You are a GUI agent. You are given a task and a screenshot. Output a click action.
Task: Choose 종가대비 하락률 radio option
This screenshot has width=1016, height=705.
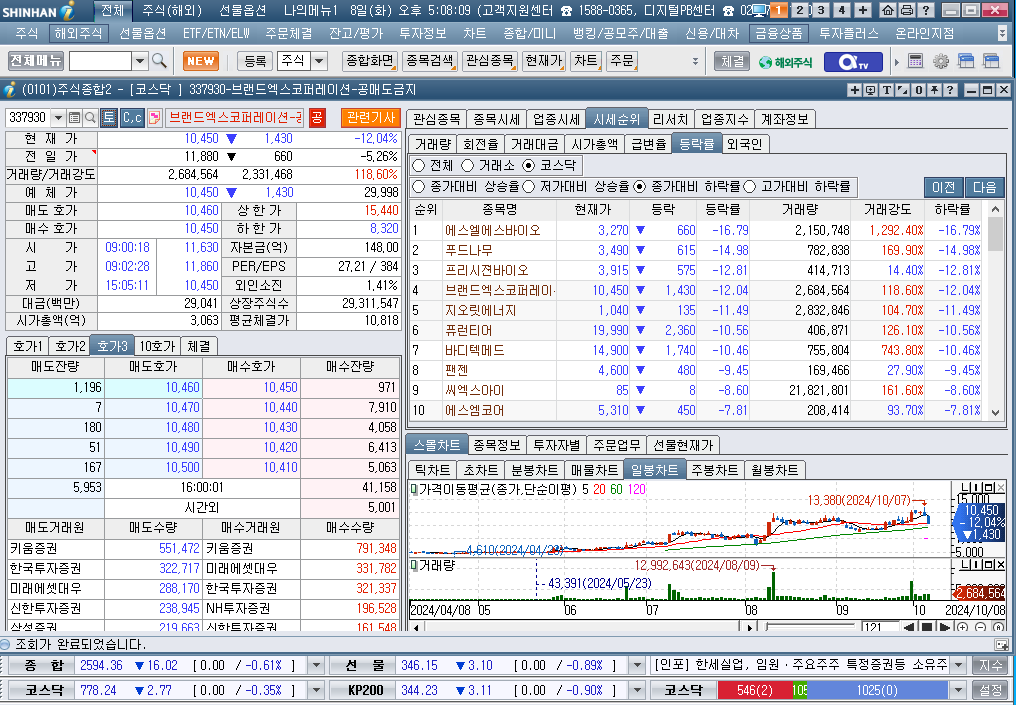click(x=640, y=187)
